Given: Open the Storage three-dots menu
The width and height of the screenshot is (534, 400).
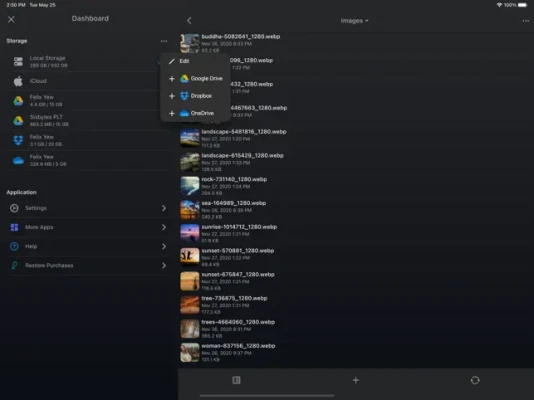Looking at the screenshot, I should coord(164,41).
